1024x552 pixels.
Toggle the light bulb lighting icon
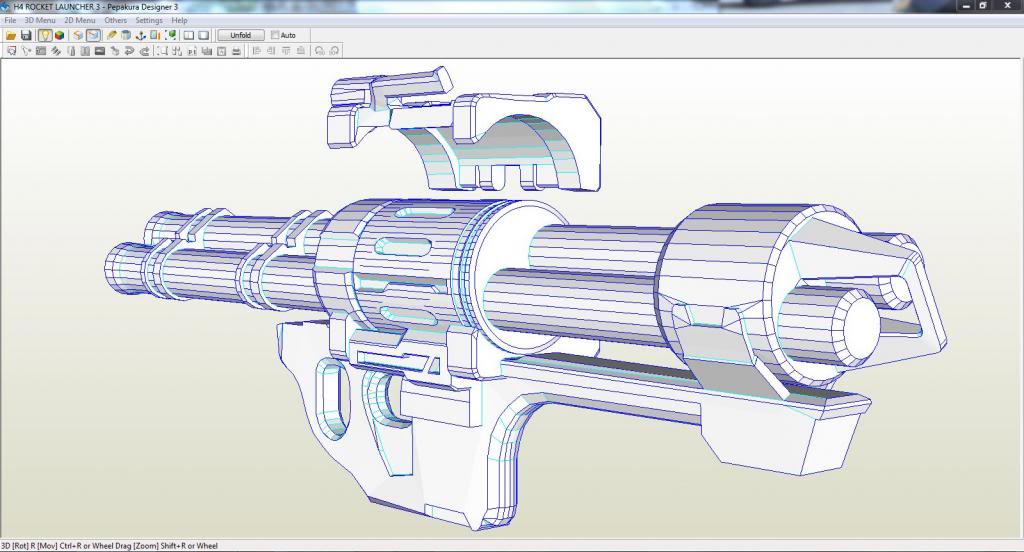tap(45, 35)
